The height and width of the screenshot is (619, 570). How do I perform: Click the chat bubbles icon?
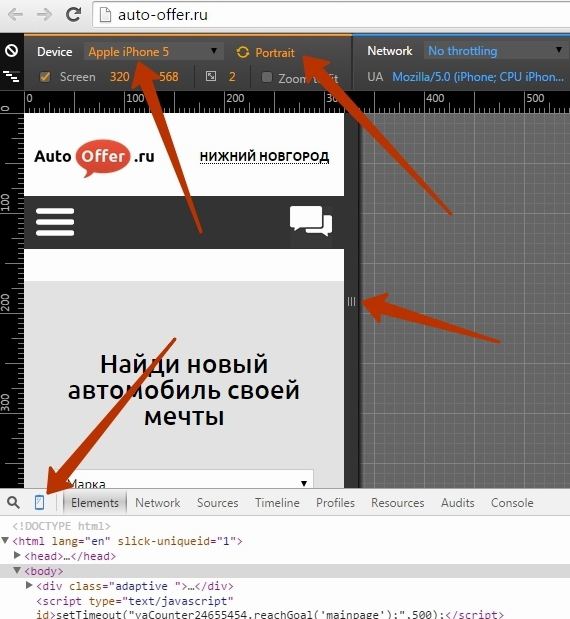point(311,221)
